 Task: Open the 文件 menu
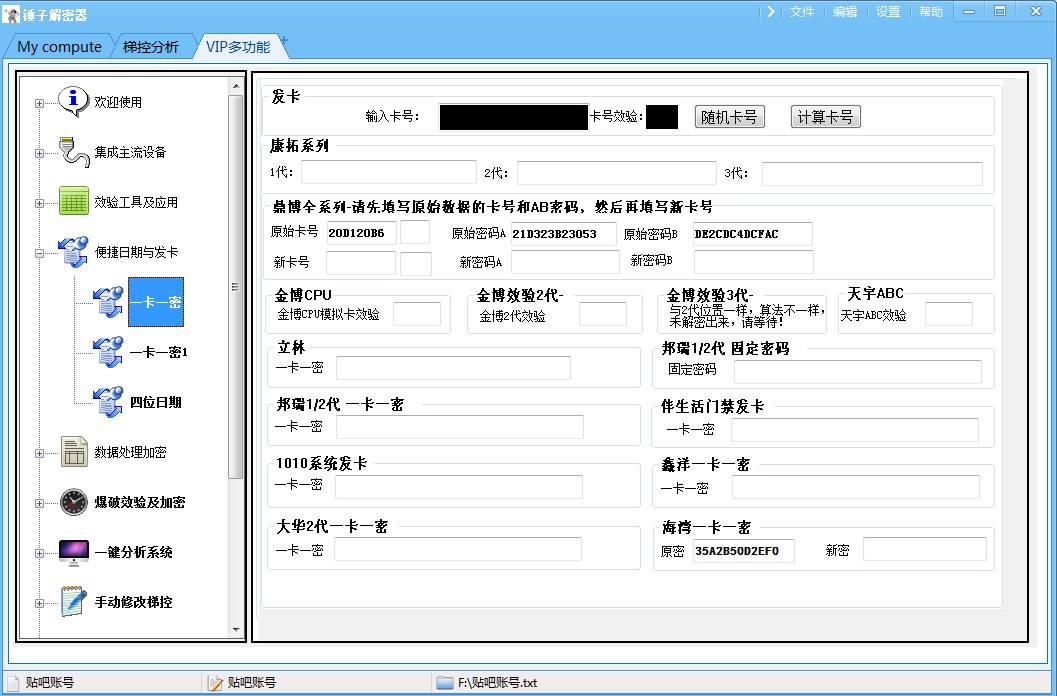802,11
